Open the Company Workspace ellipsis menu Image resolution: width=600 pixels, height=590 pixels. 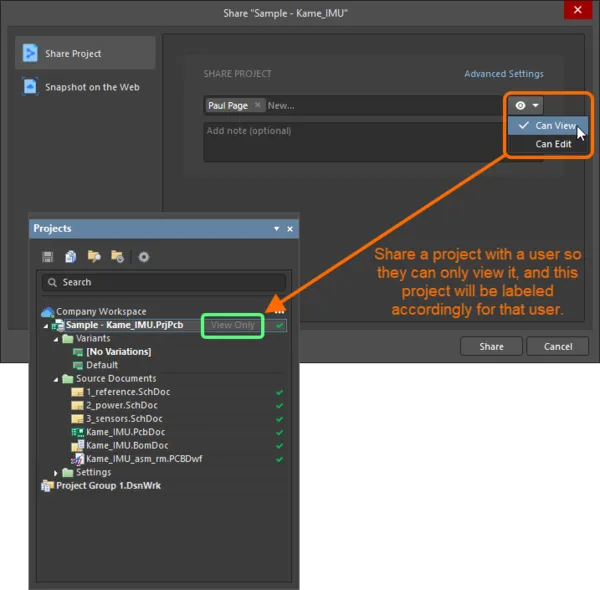tap(280, 312)
